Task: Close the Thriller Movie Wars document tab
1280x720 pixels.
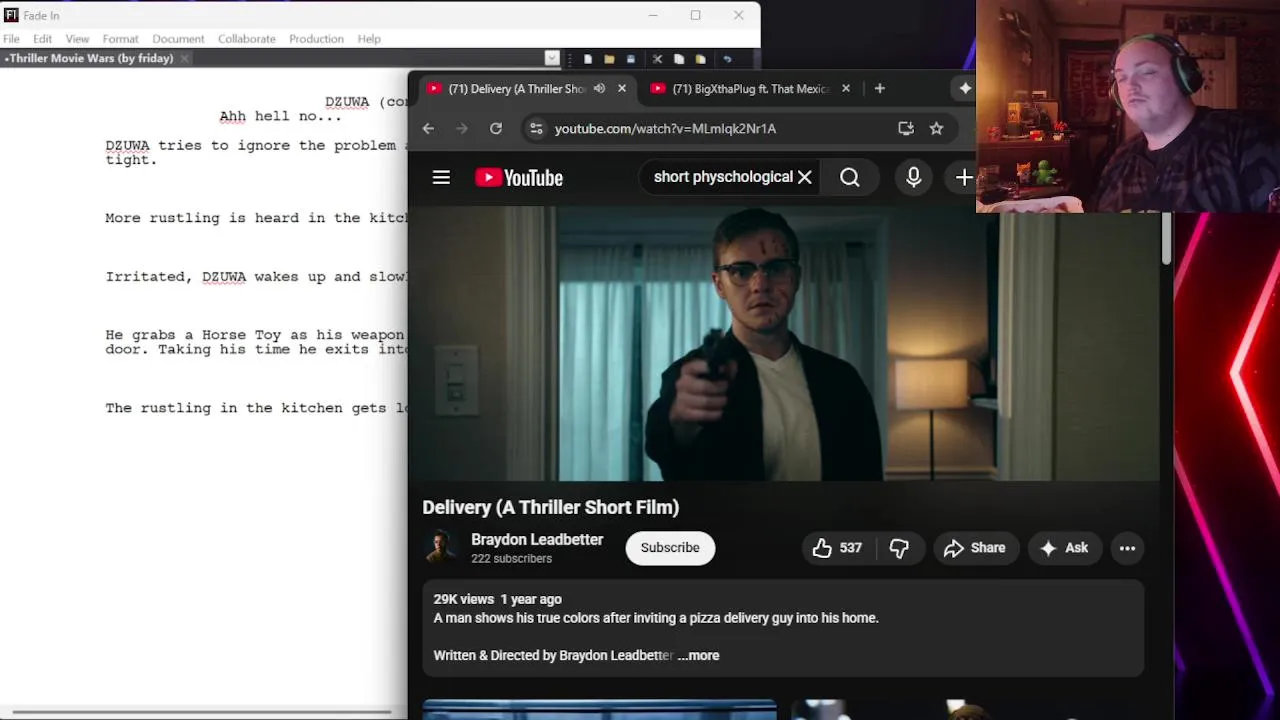Action: [185, 59]
